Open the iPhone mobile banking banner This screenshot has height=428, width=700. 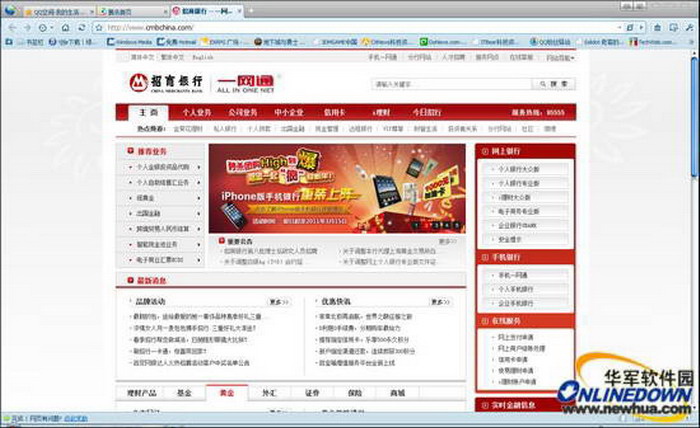coord(337,188)
